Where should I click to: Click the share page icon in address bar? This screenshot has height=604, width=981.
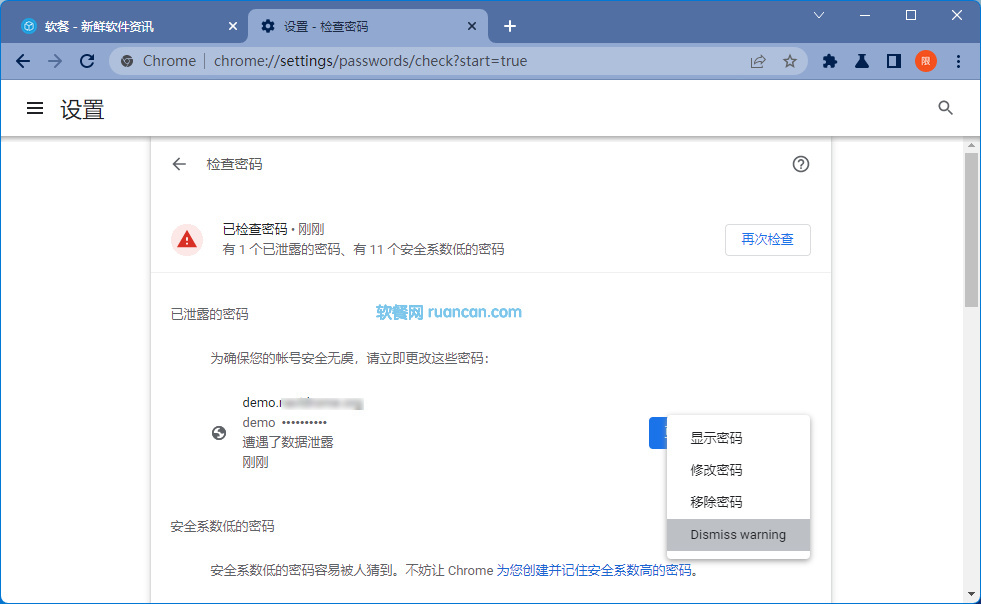pyautogui.click(x=758, y=61)
